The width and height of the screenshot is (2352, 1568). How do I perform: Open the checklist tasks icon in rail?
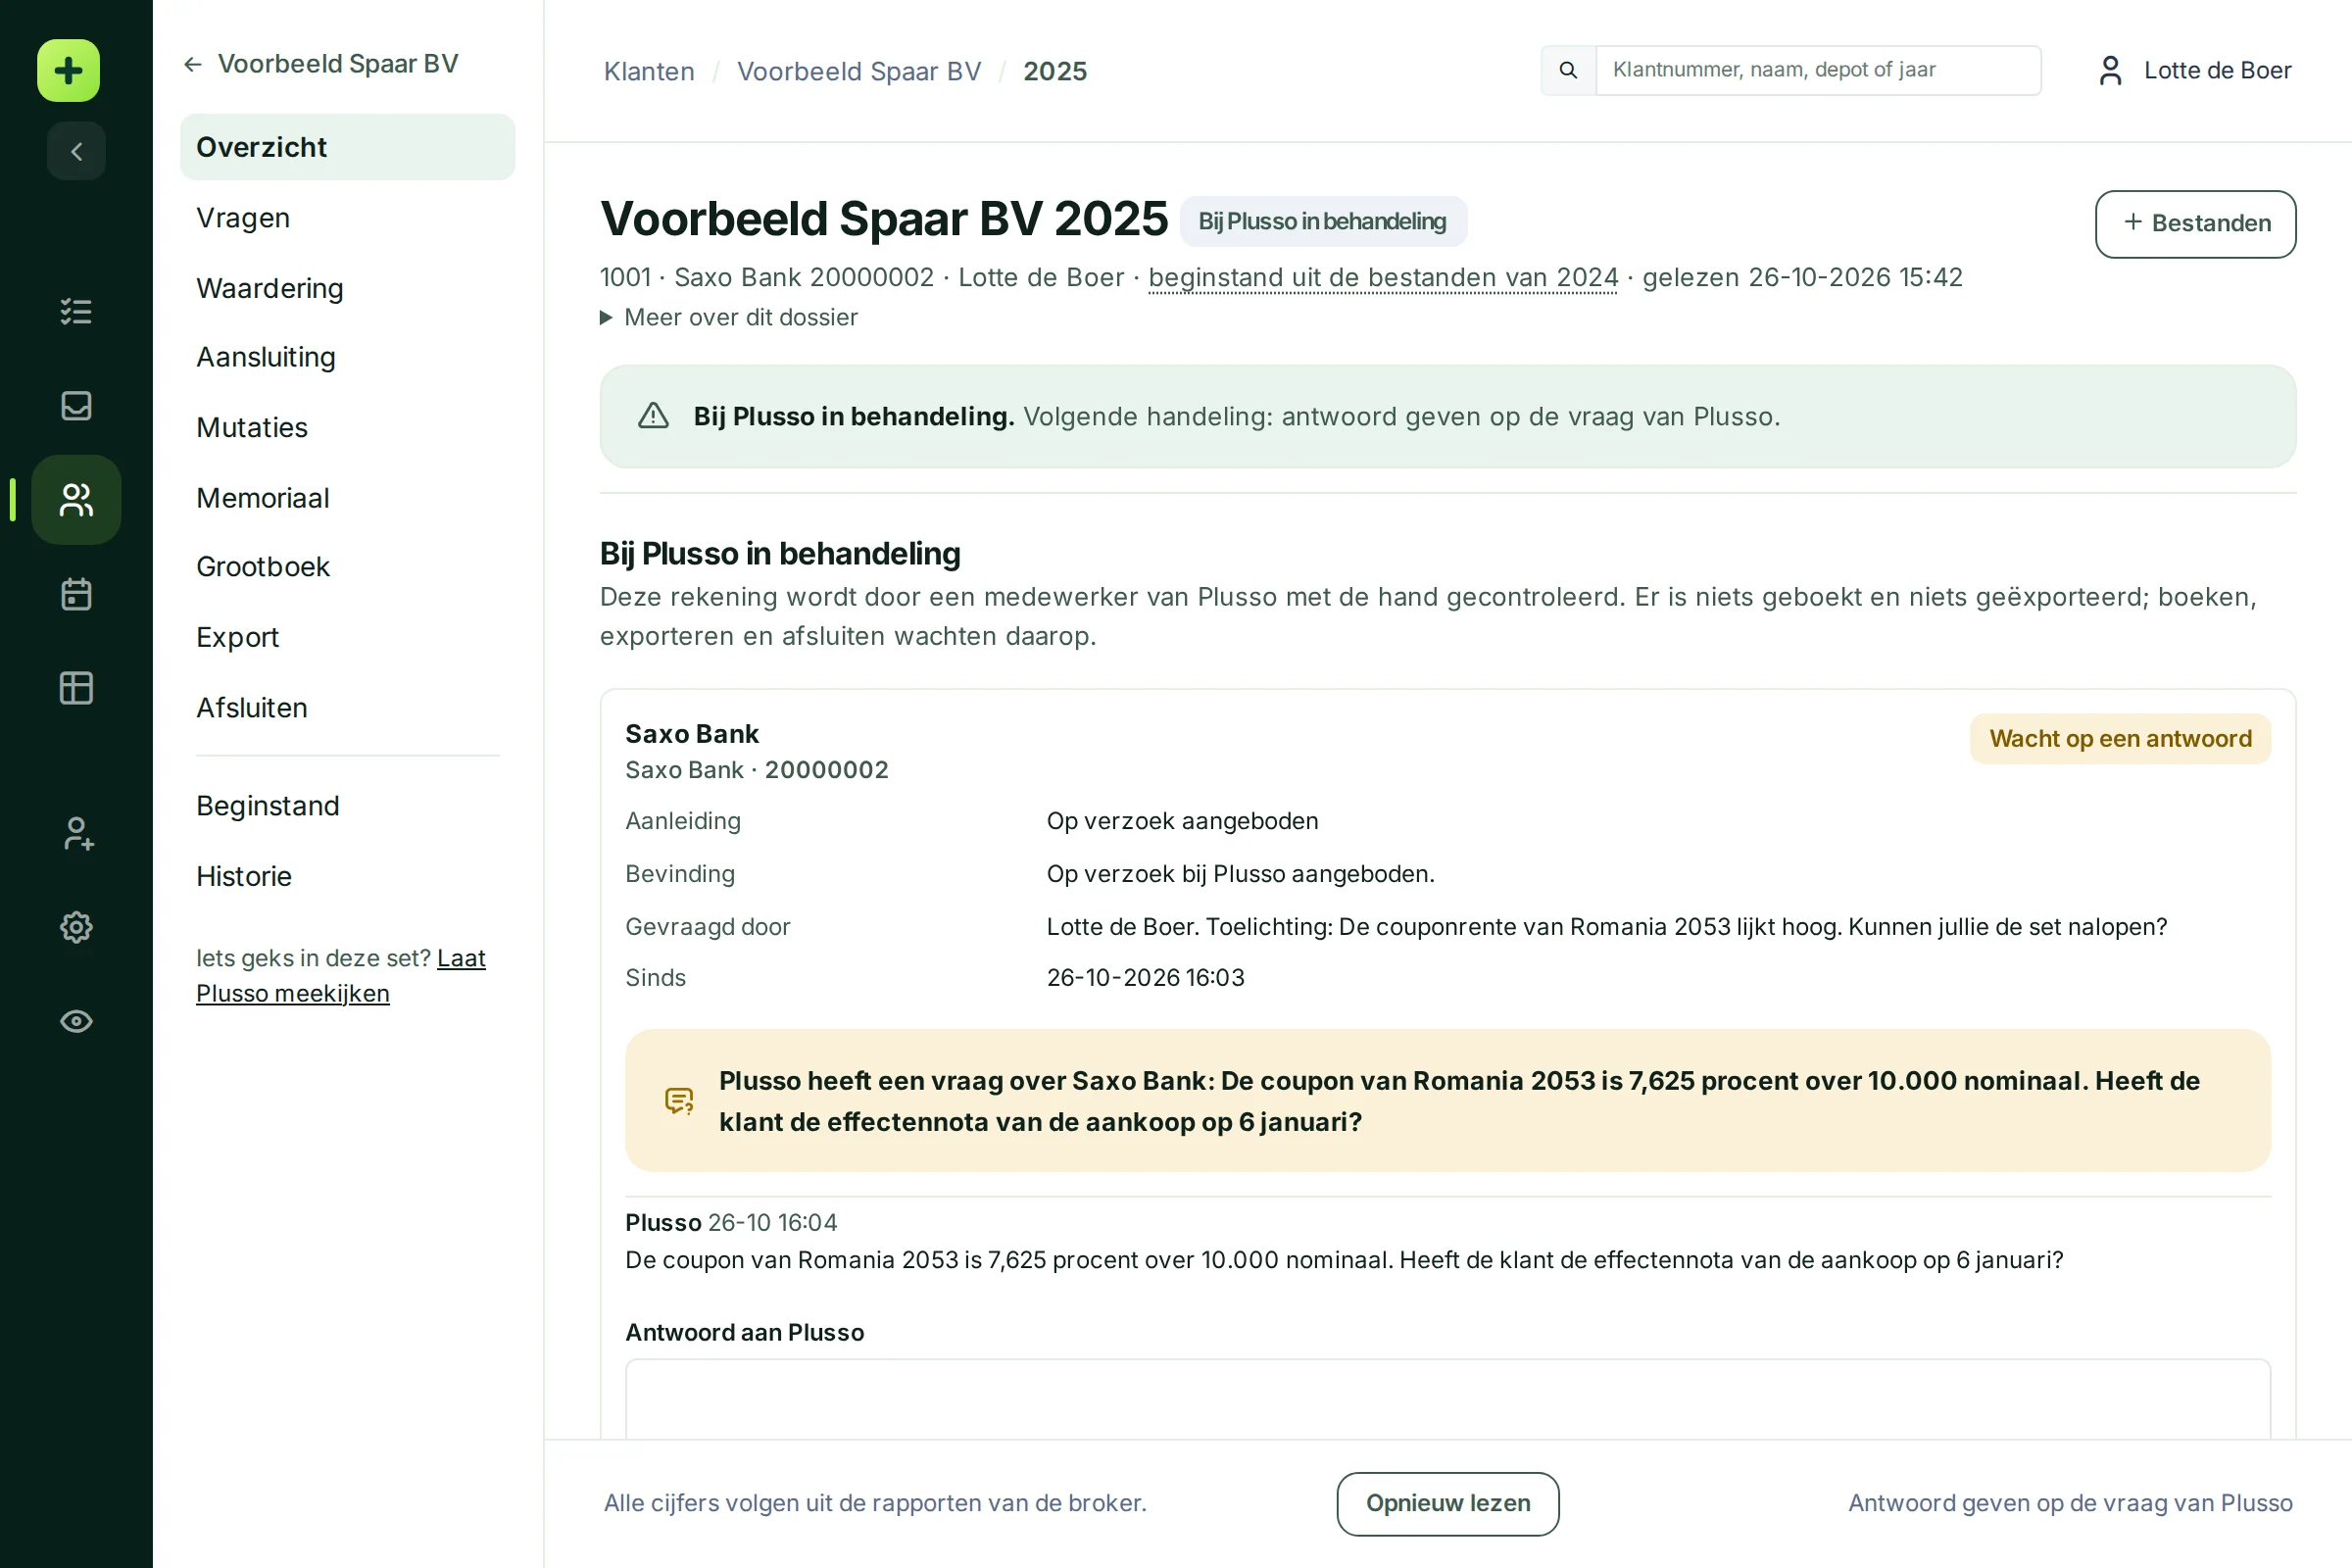[77, 312]
